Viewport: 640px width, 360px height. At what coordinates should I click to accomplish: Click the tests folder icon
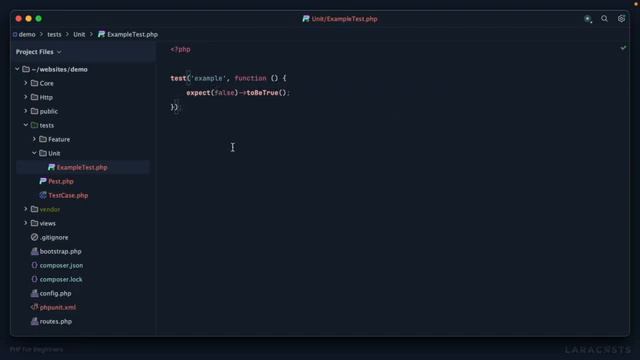tap(34, 125)
